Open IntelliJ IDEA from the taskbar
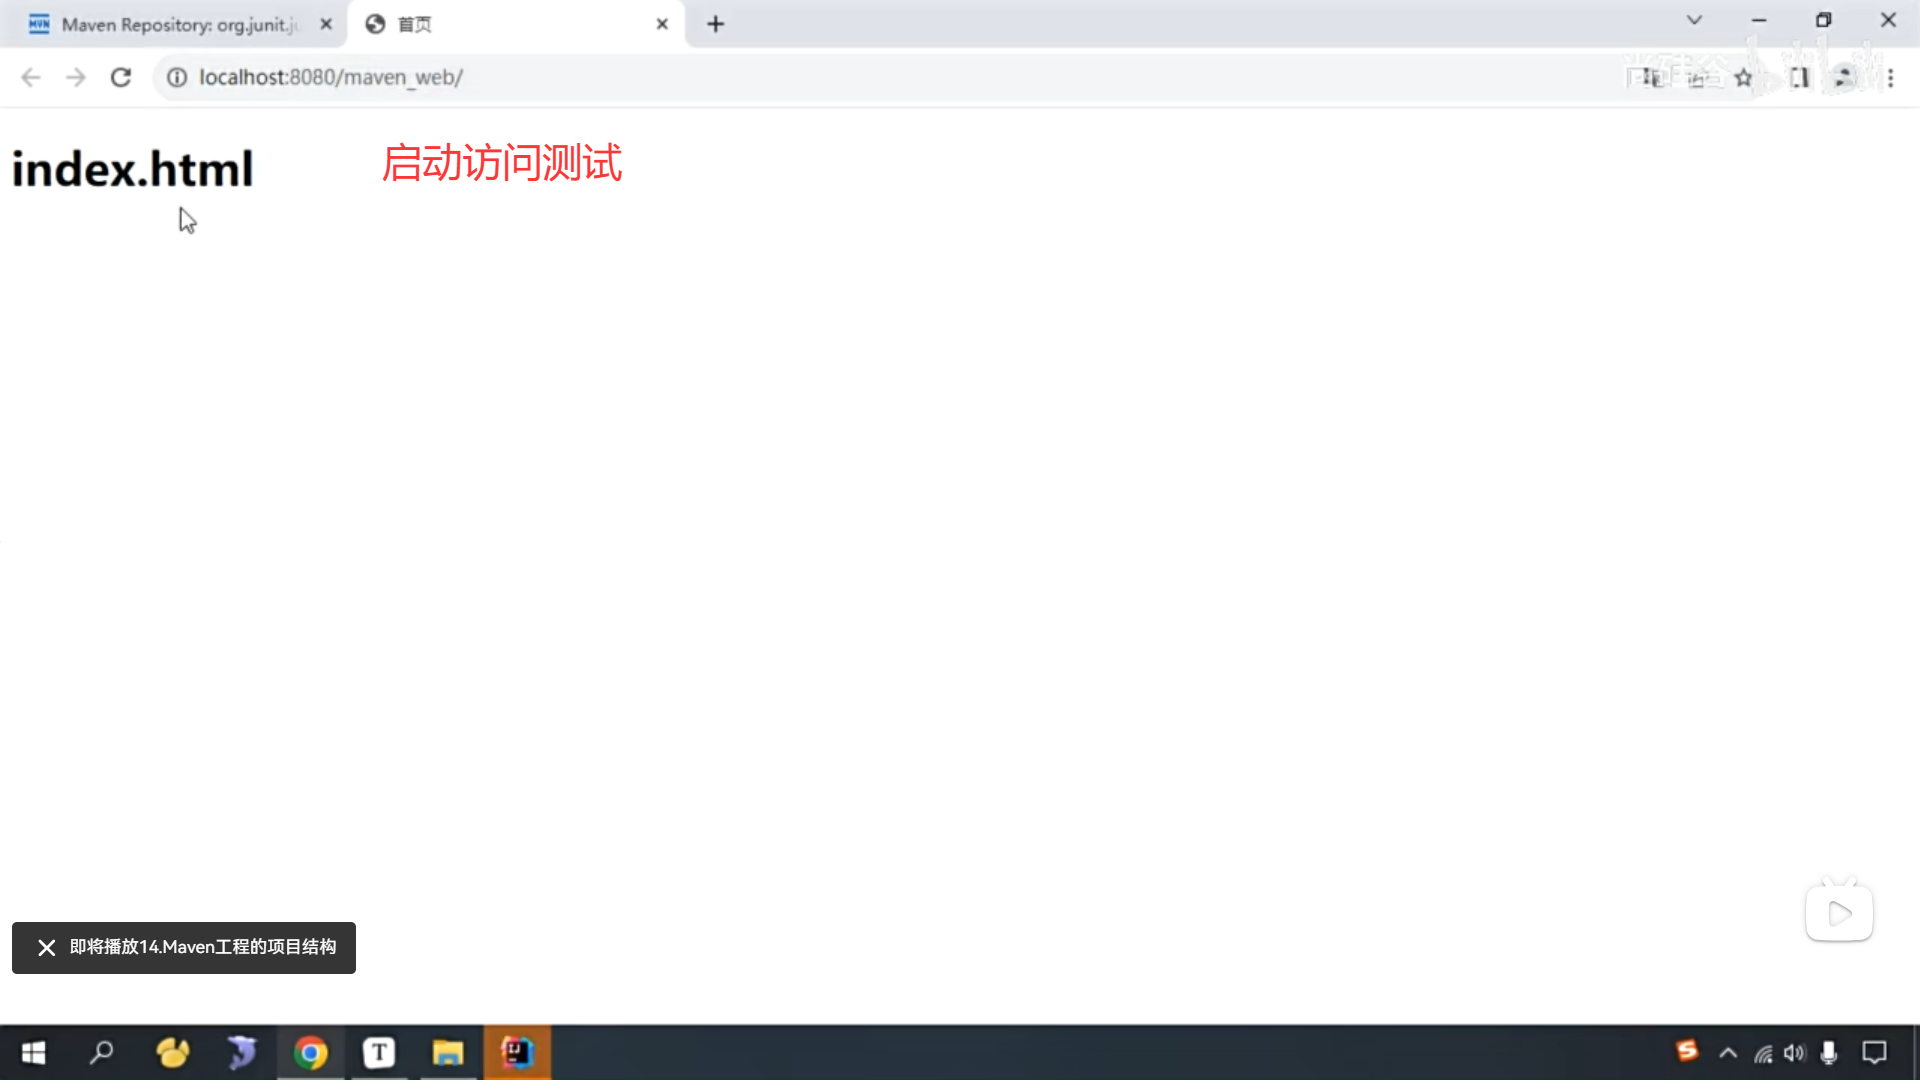Image resolution: width=1920 pixels, height=1080 pixels. tap(517, 1053)
